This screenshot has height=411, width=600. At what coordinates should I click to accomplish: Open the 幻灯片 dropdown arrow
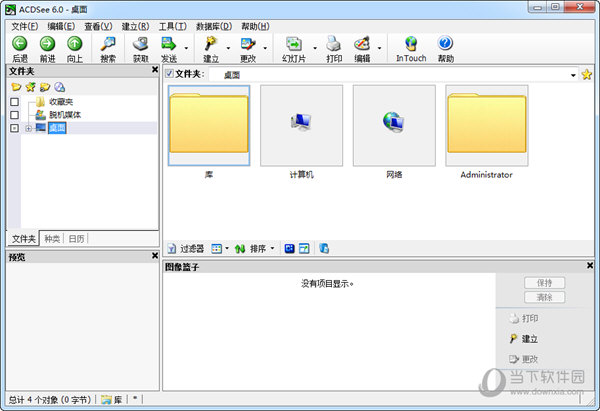click(315, 48)
